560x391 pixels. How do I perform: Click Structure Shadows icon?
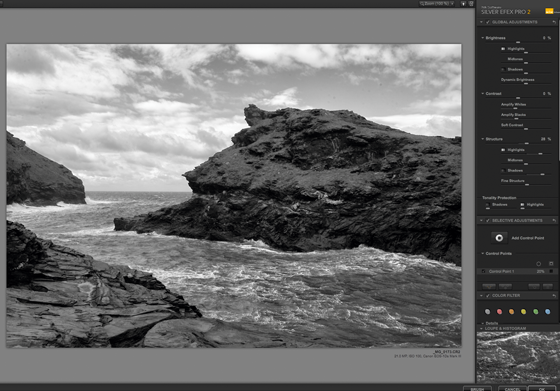[503, 170]
